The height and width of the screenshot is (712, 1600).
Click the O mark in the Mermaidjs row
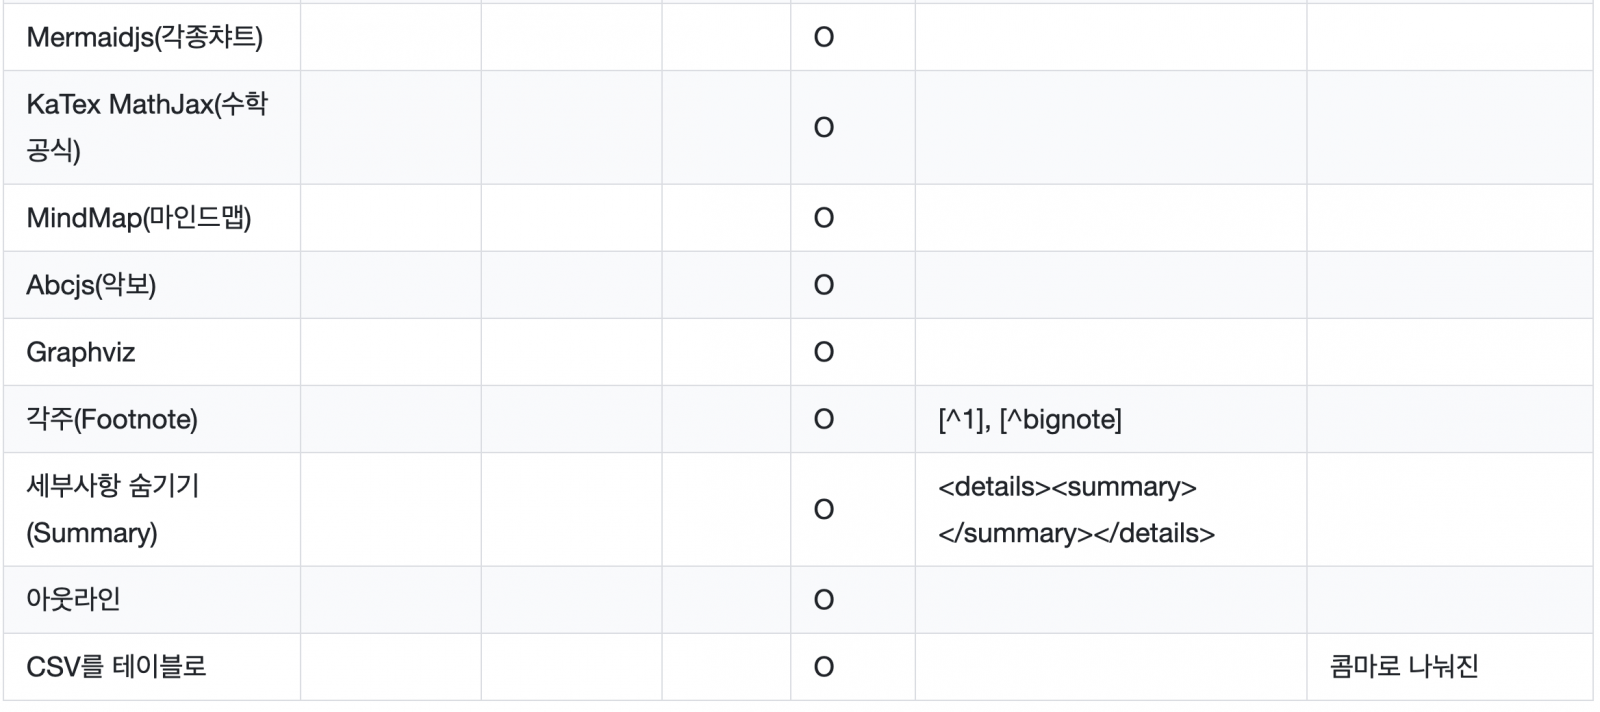pyautogui.click(x=824, y=38)
